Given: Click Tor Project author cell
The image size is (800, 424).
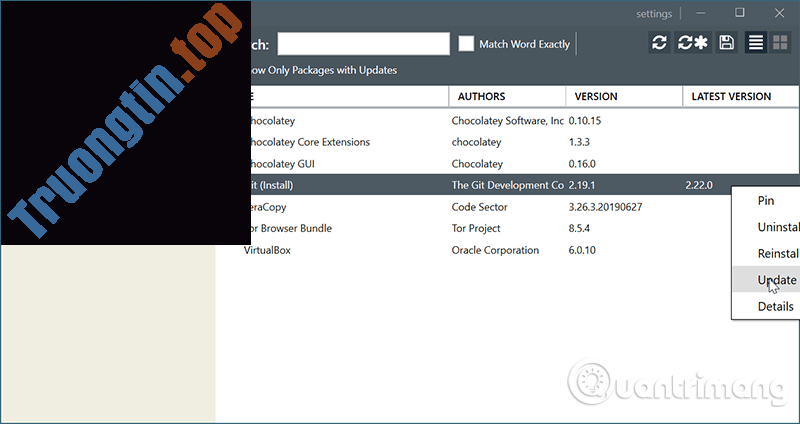Looking at the screenshot, I should [476, 229].
